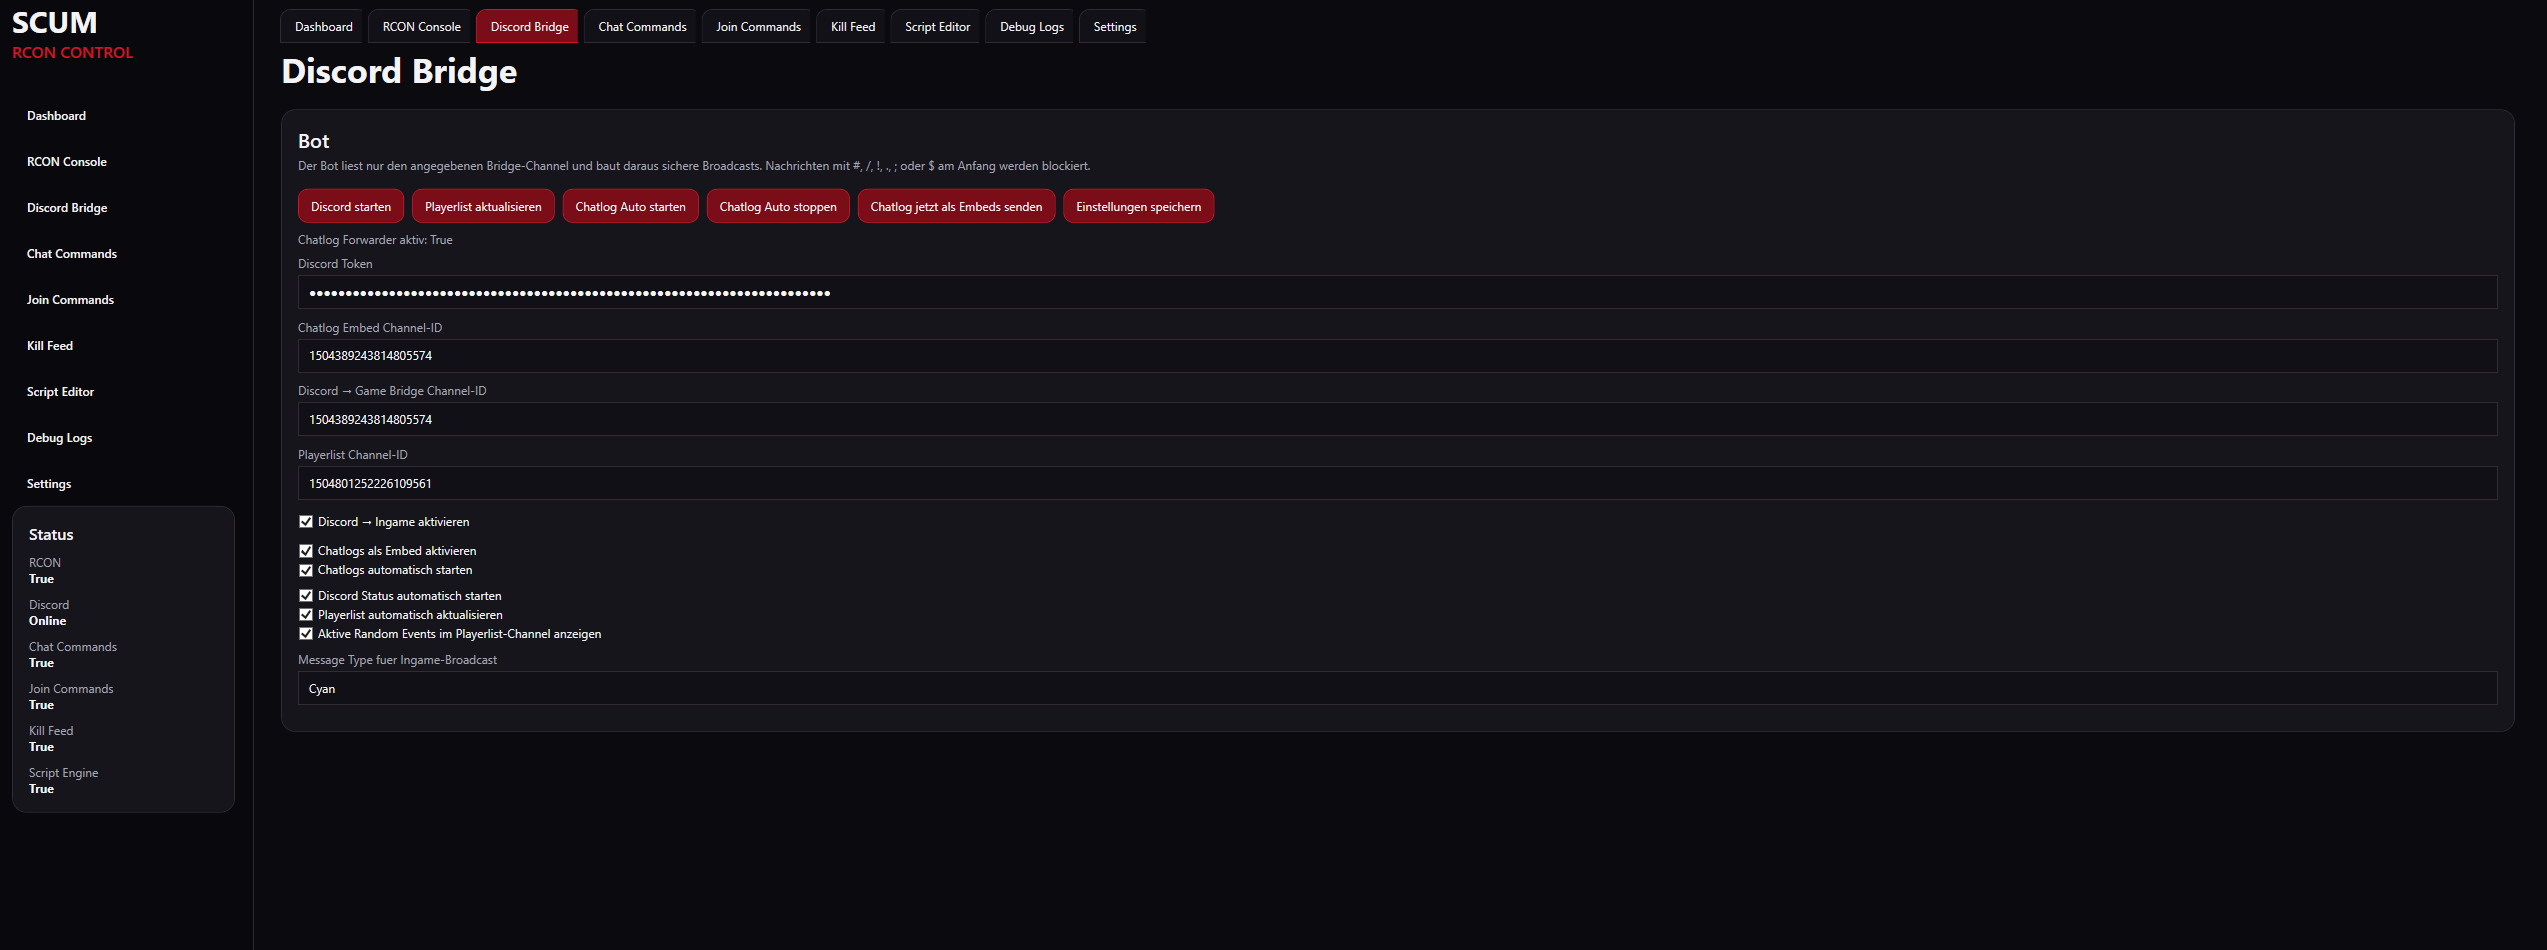2547x950 pixels.
Task: Start Chatlog Auto forwarding
Action: 630,207
